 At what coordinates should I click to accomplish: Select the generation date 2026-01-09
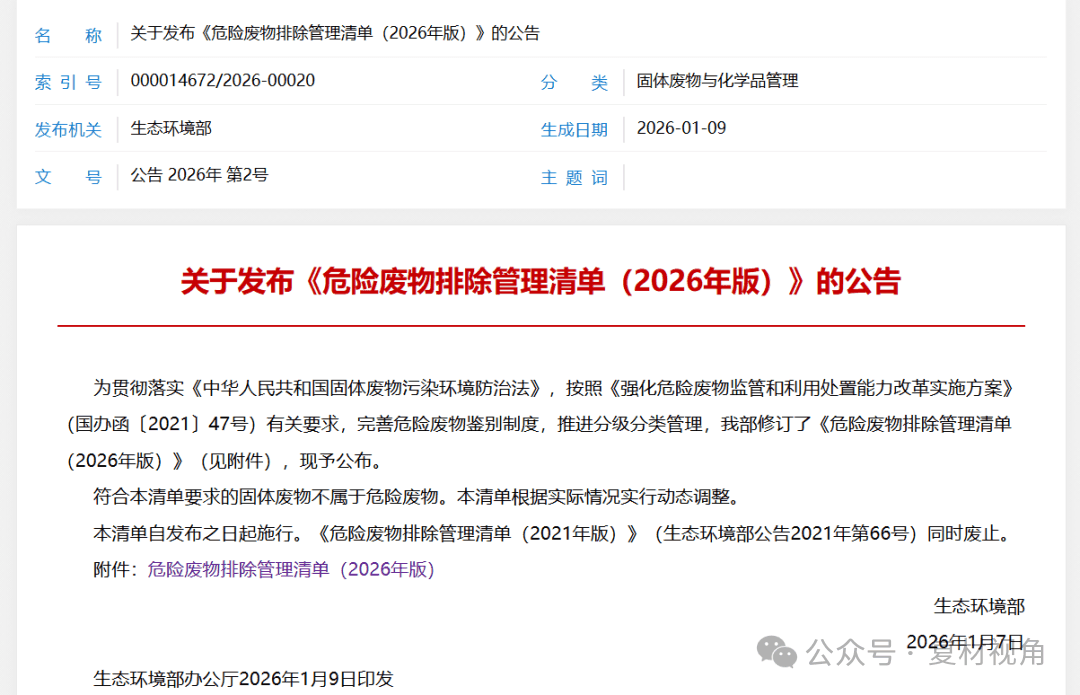click(x=681, y=128)
